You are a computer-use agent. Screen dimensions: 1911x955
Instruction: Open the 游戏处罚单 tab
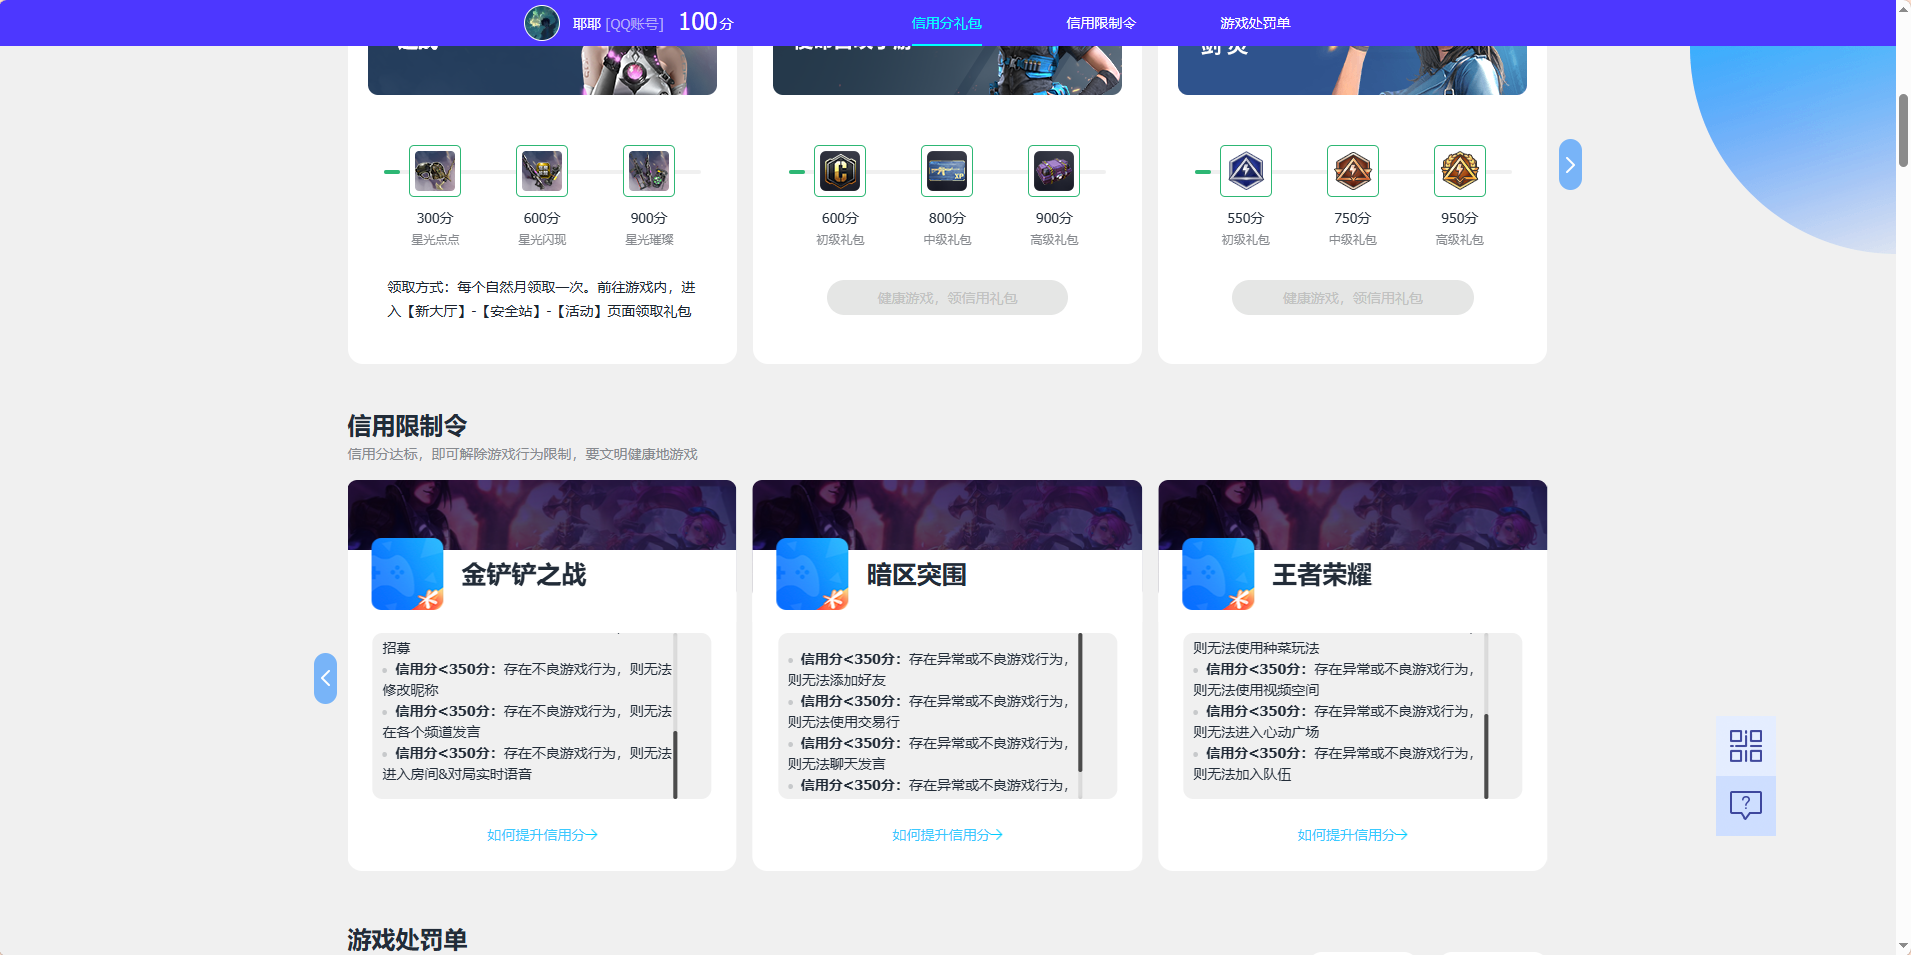click(x=1255, y=23)
